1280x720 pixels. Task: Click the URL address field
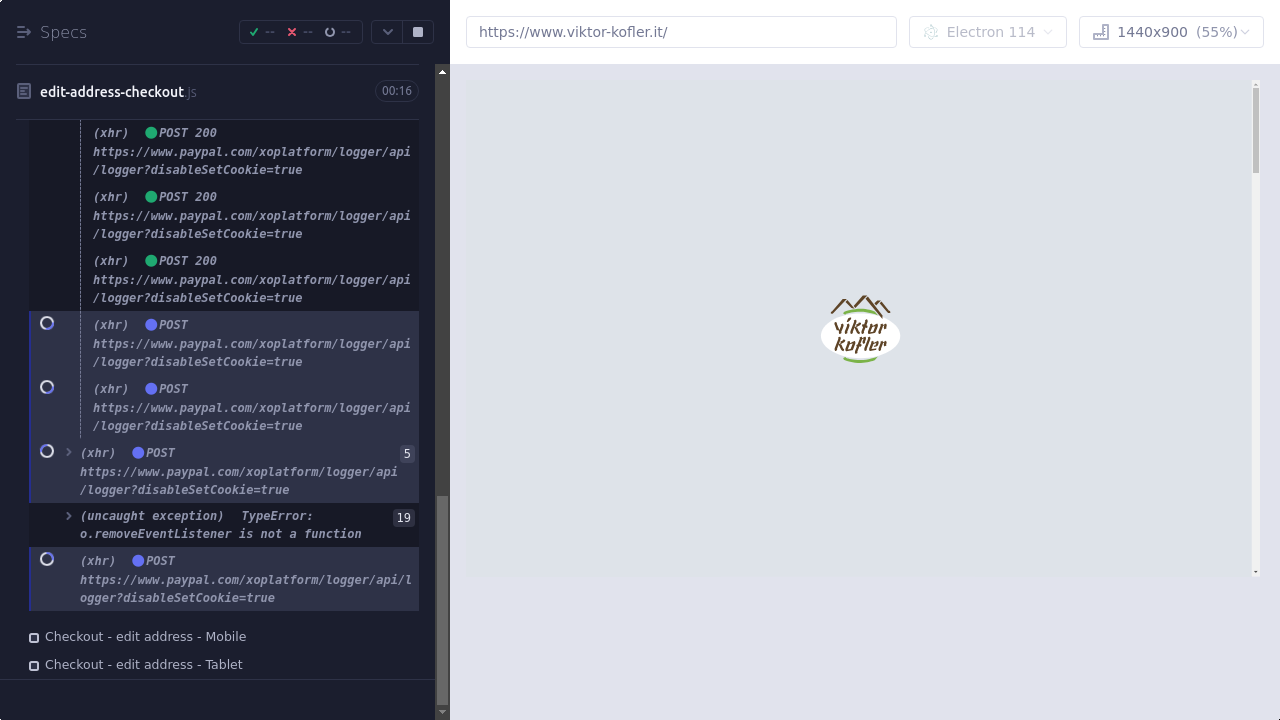click(x=681, y=32)
